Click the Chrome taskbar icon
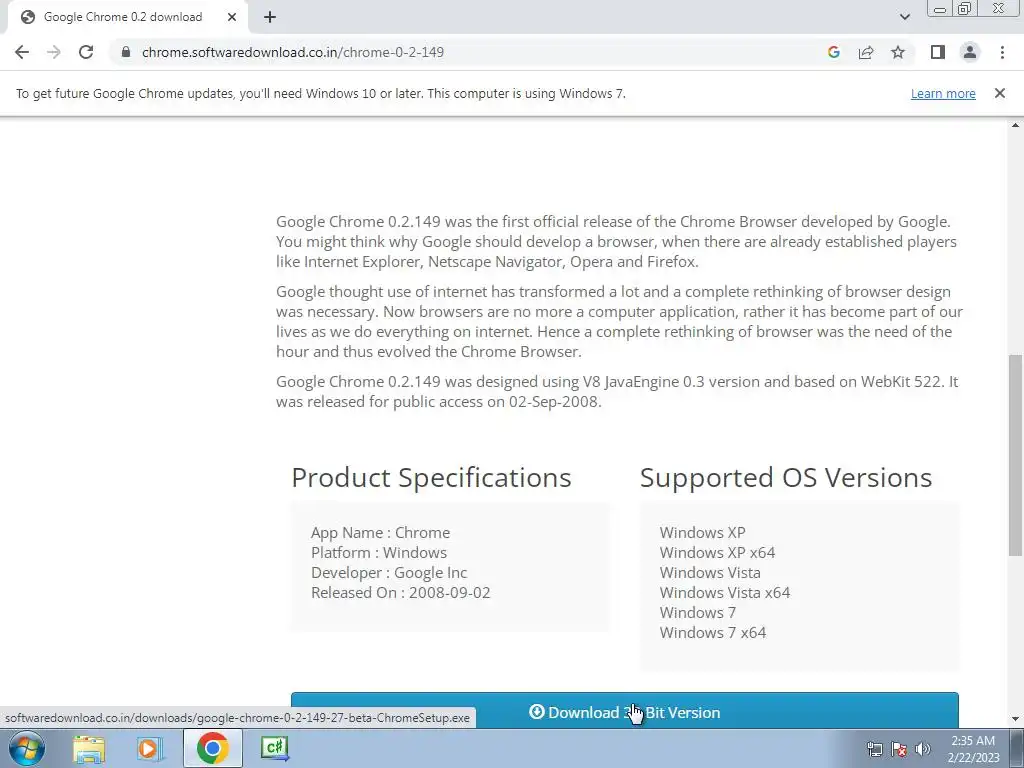 212,748
